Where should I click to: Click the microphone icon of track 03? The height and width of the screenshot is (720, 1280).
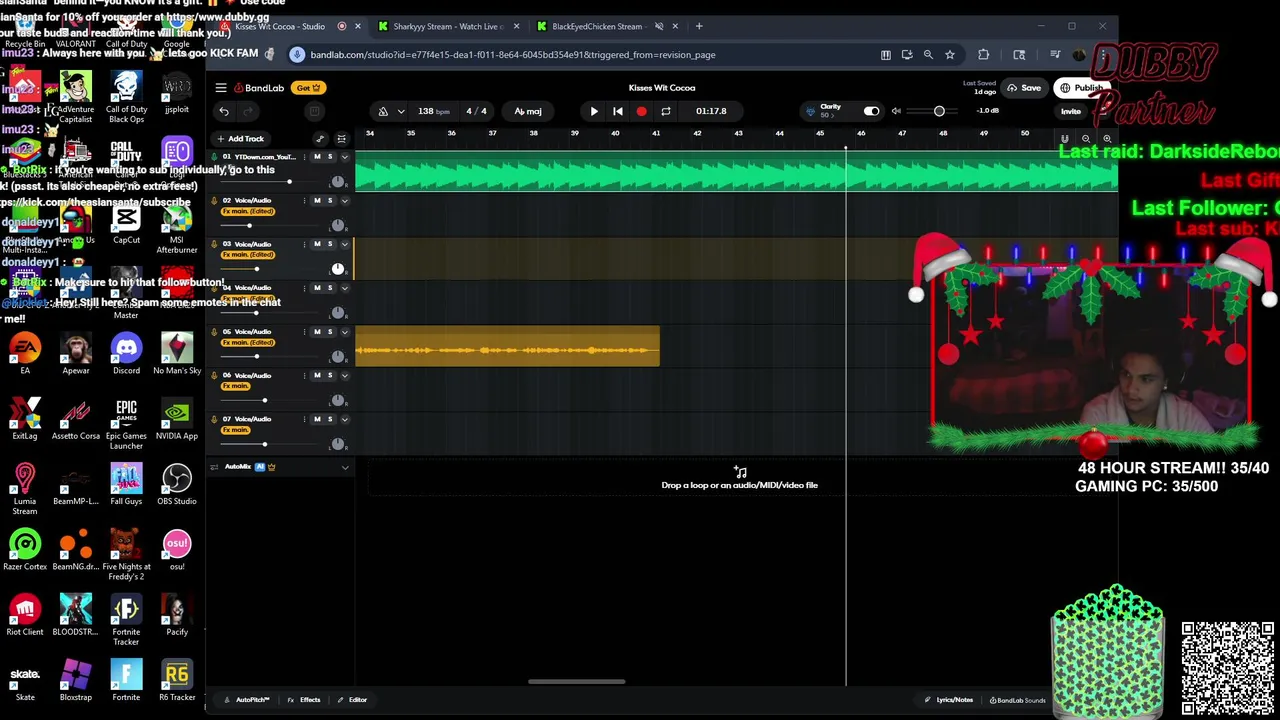214,244
